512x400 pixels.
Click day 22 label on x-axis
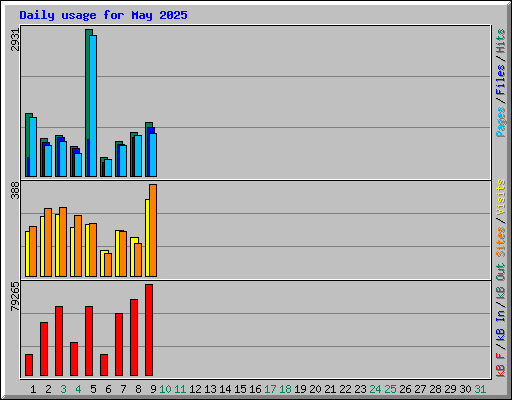[345, 389]
